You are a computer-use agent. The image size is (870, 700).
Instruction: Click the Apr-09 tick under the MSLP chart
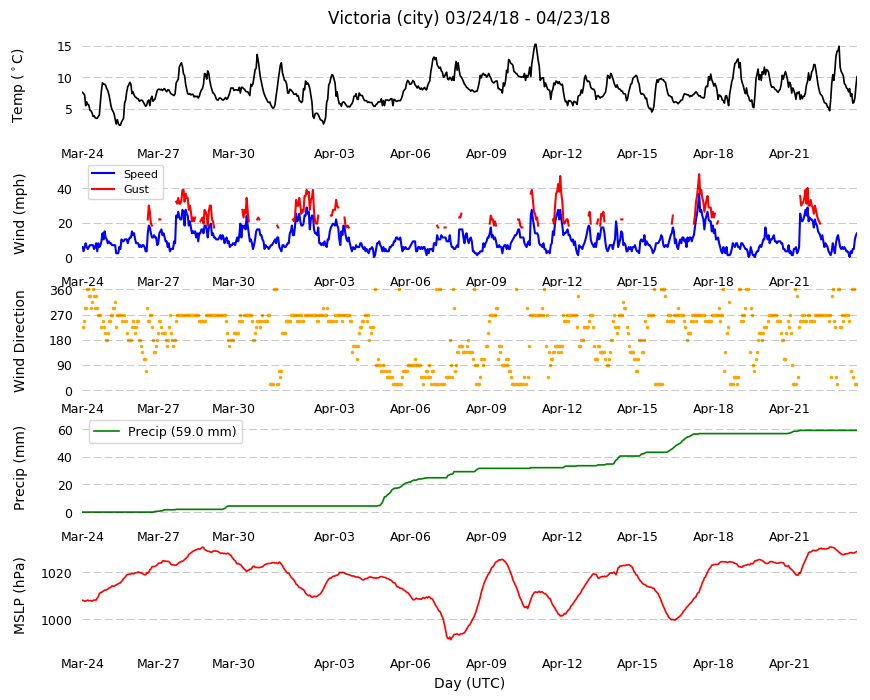pos(486,663)
